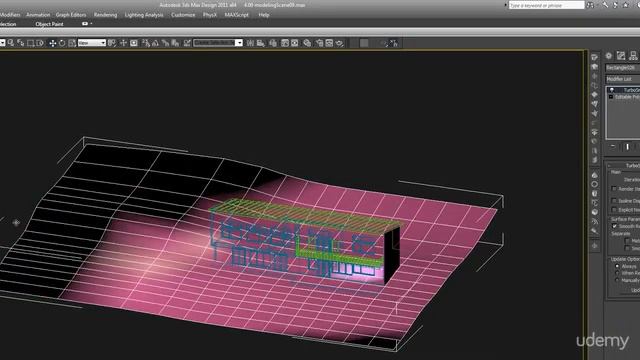640x360 pixels.
Task: Open the Customize menu
Action: point(183,15)
